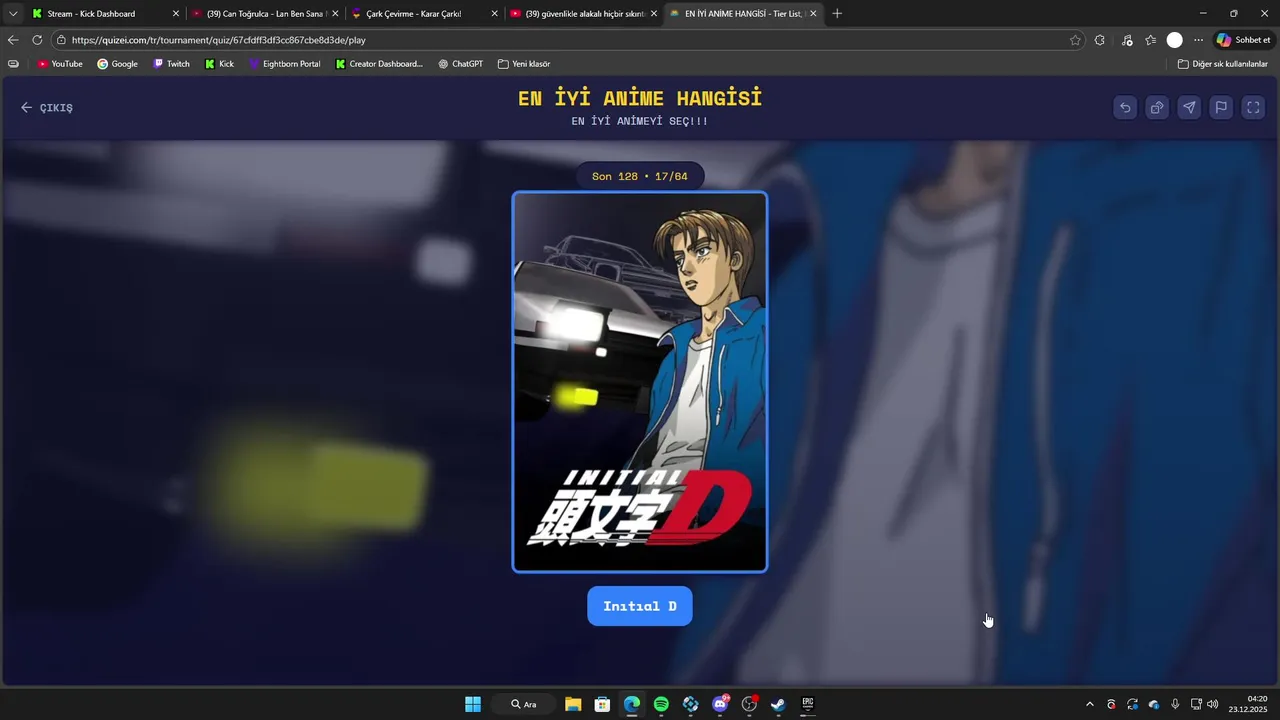Click the undo arrow icon on quiz header
The image size is (1280, 720).
(x=1125, y=108)
